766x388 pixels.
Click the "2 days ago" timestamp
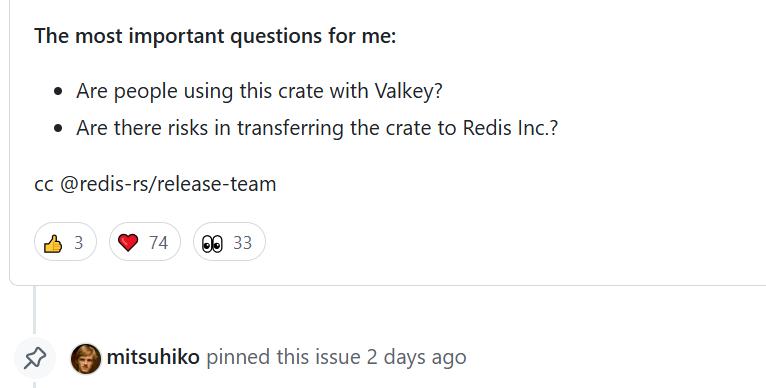click(416, 357)
